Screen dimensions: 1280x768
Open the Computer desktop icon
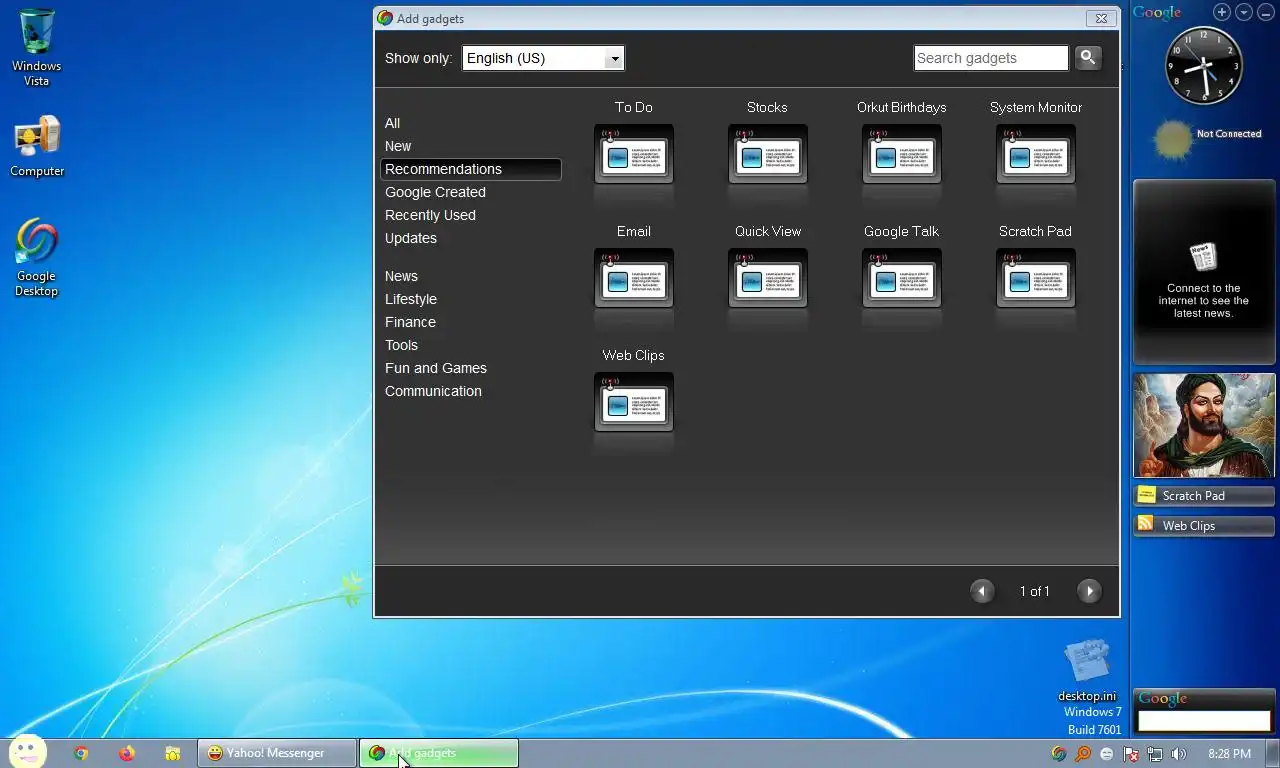(x=37, y=146)
